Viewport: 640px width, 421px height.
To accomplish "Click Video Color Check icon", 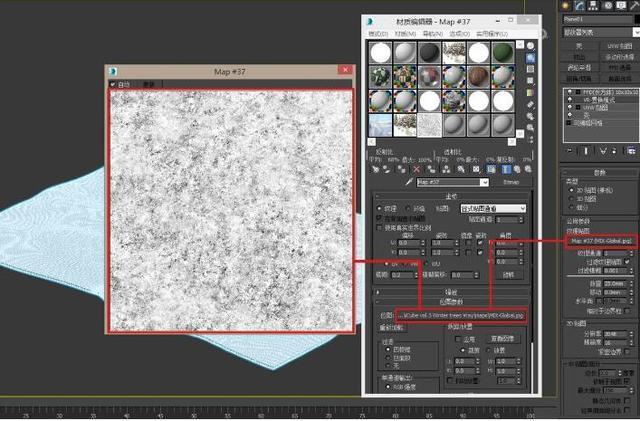I will [530, 93].
